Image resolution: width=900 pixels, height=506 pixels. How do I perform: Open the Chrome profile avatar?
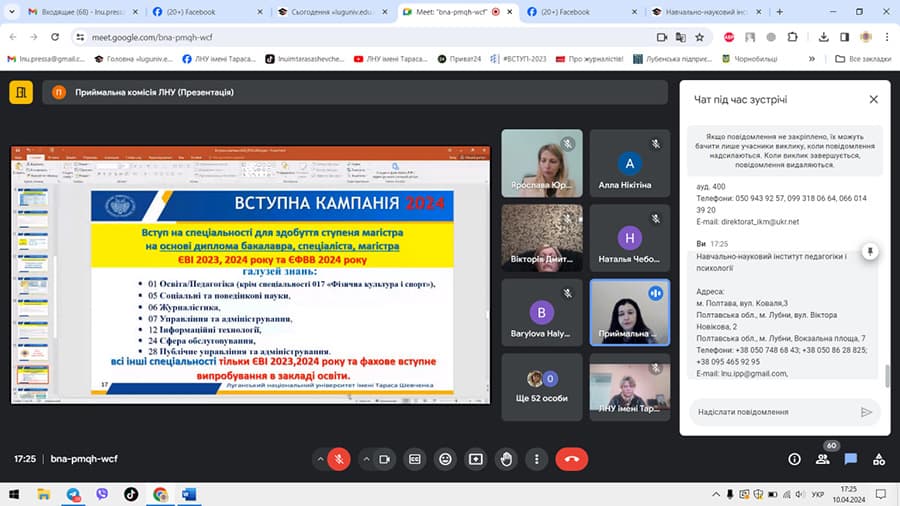tap(866, 37)
